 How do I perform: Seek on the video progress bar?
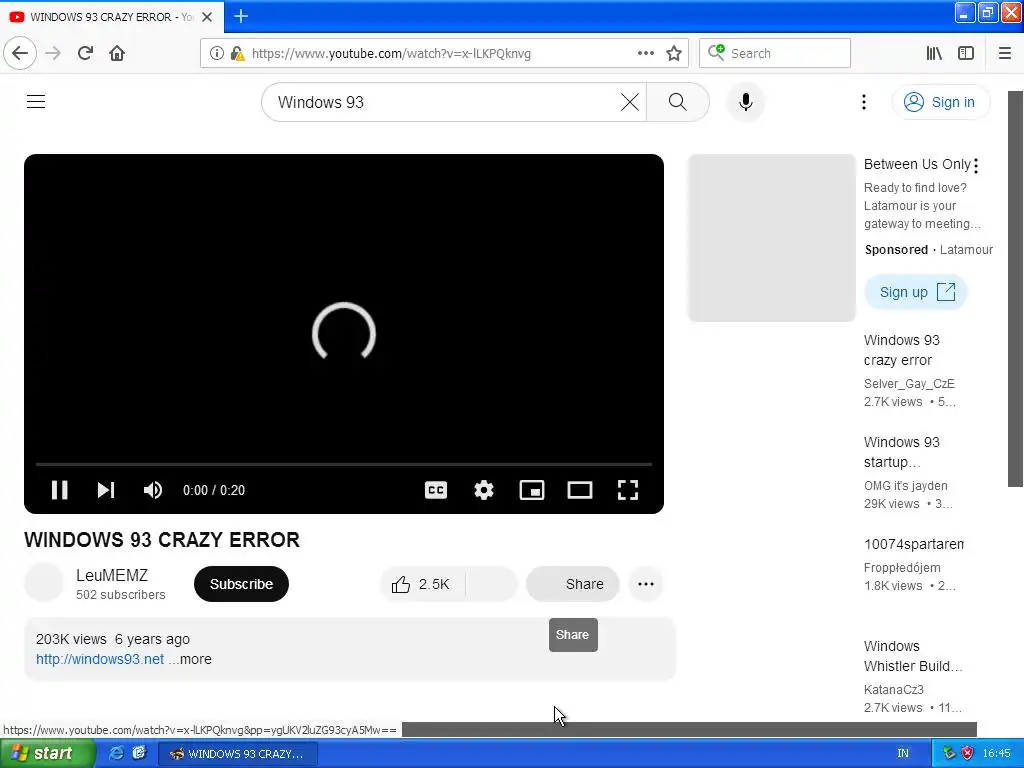pos(344,464)
